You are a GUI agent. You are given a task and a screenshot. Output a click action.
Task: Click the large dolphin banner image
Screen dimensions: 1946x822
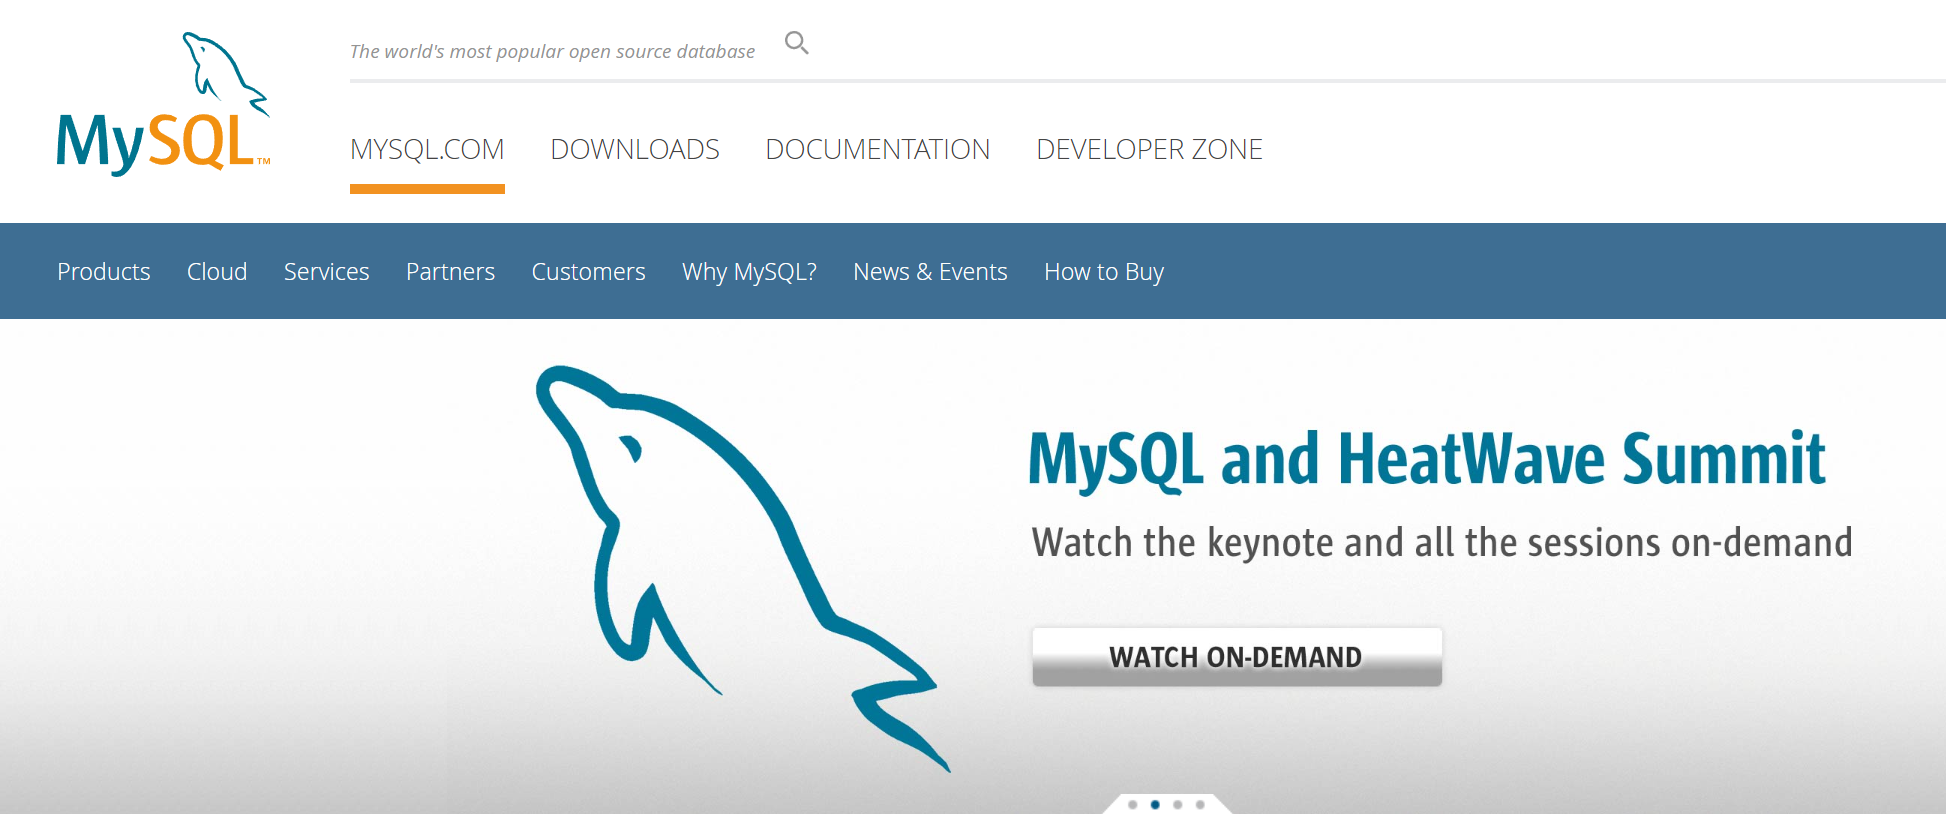tap(742, 568)
